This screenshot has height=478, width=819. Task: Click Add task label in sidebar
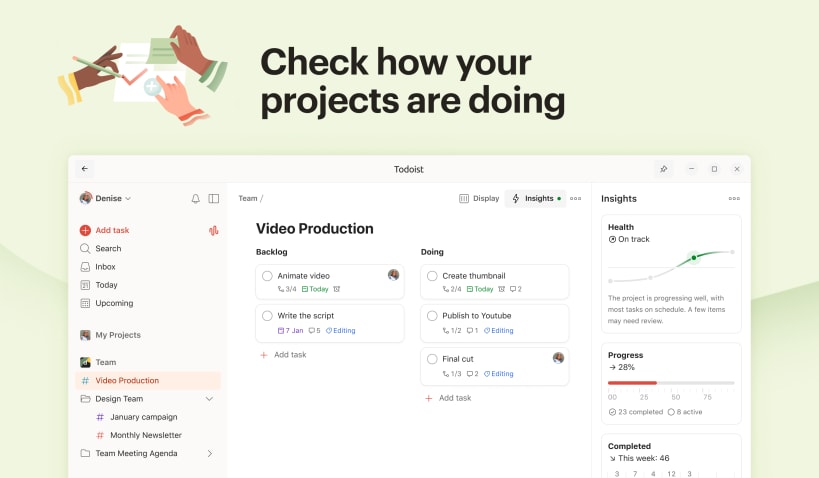(112, 230)
